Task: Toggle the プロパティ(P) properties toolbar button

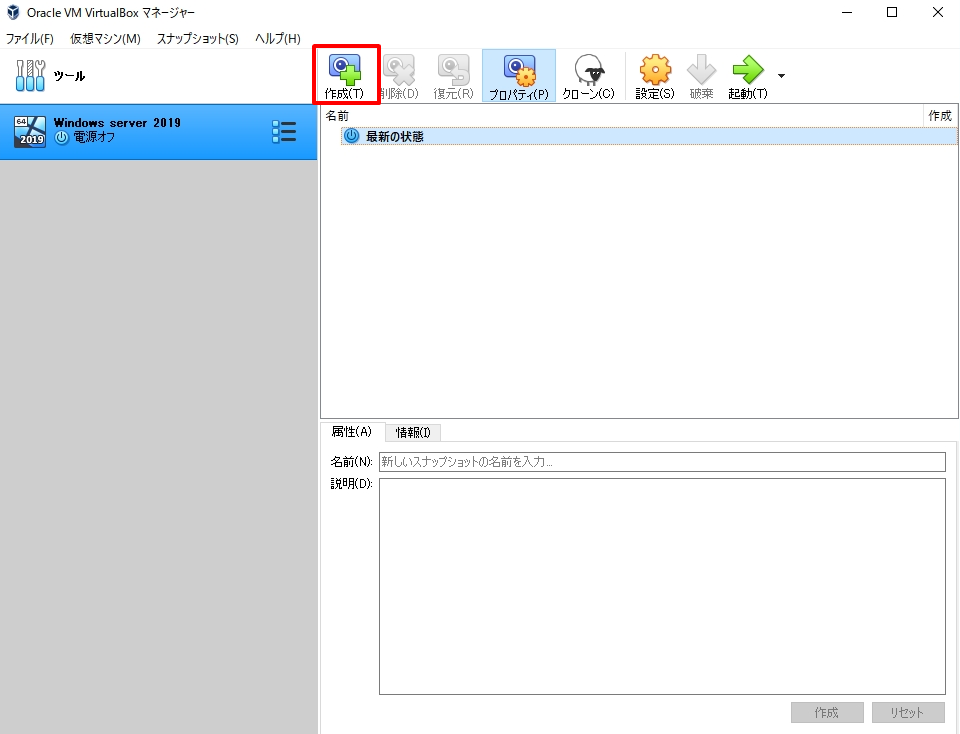Action: coord(519,76)
